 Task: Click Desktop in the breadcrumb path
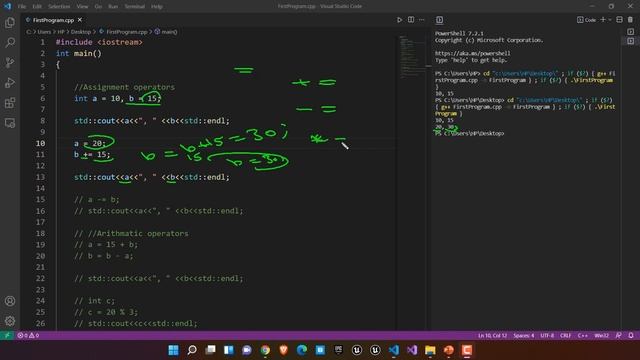(81, 32)
